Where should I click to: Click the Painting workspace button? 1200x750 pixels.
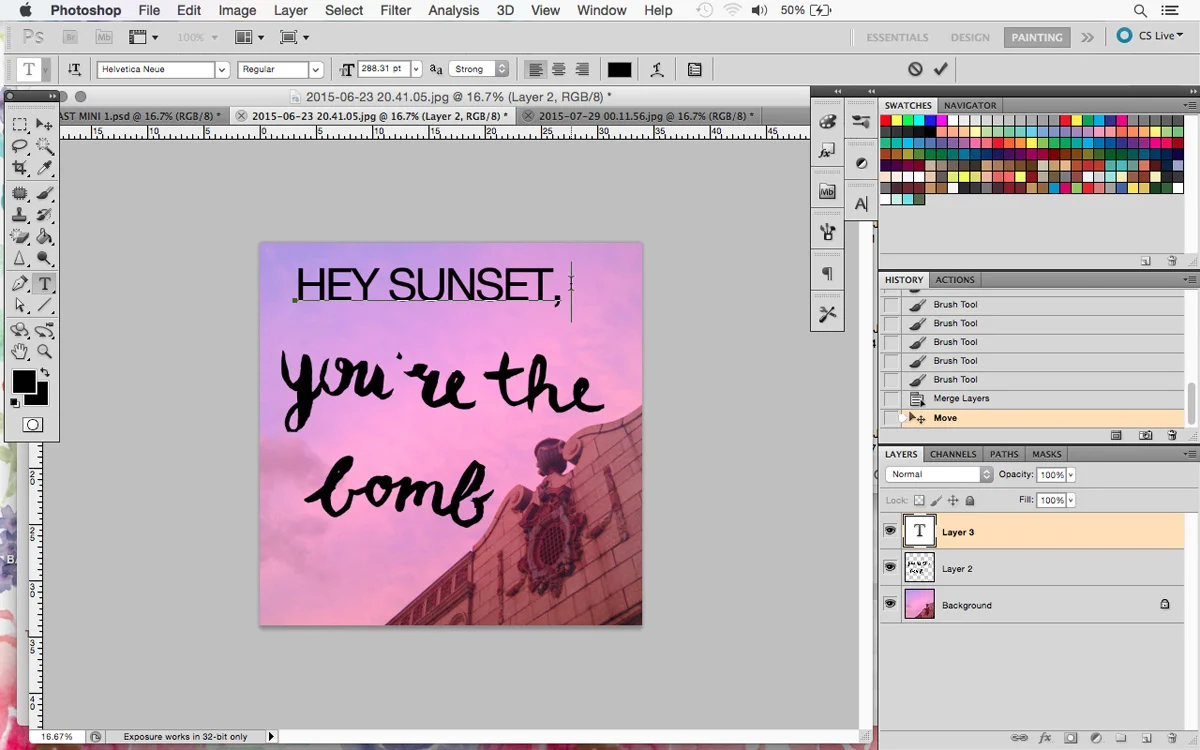point(1036,37)
